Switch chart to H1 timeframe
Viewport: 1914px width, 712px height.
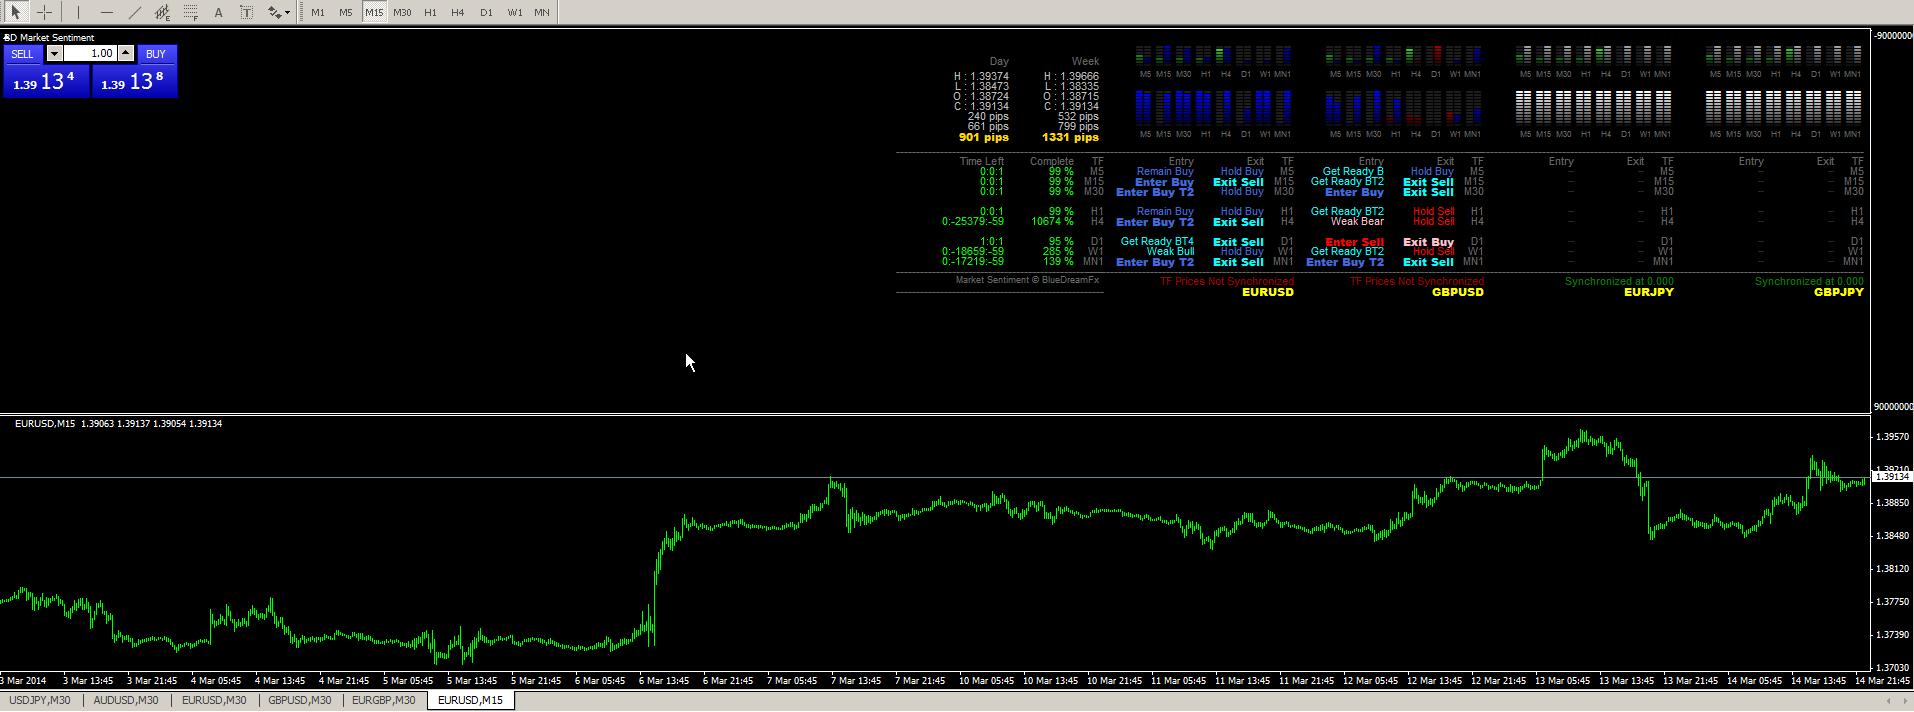[430, 12]
